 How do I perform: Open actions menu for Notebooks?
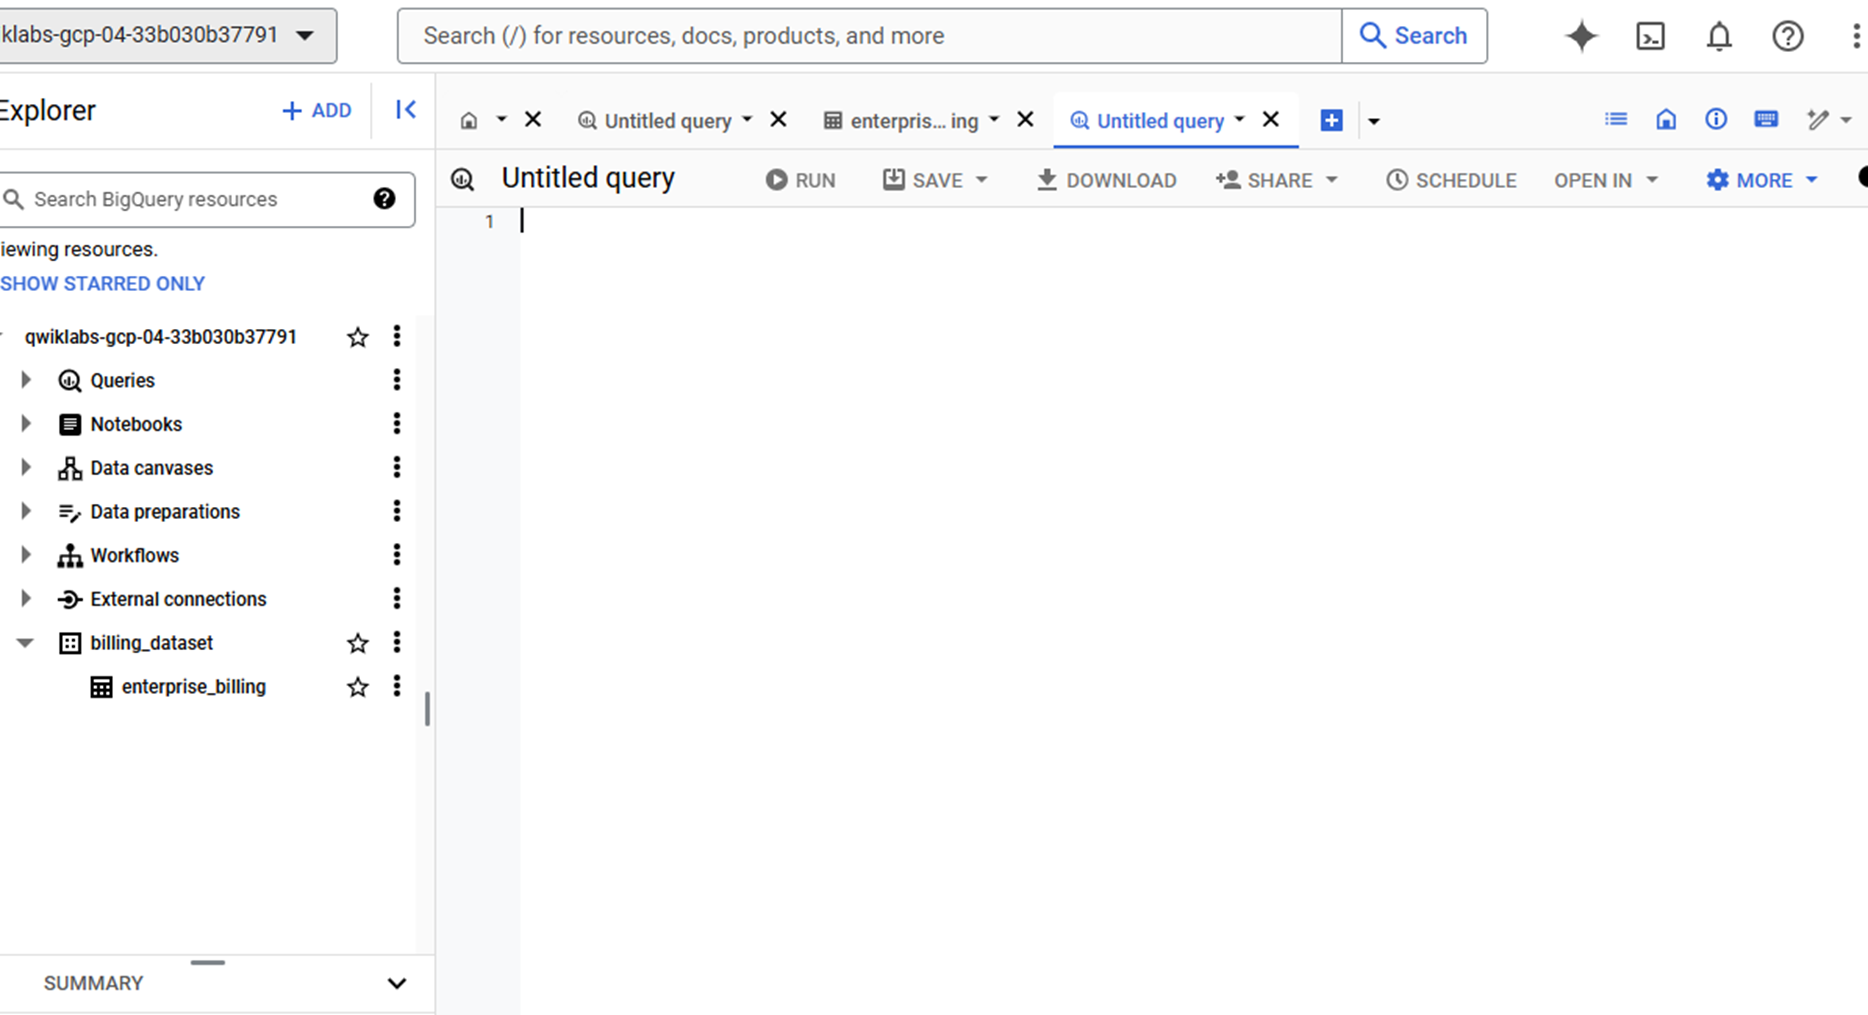397,424
